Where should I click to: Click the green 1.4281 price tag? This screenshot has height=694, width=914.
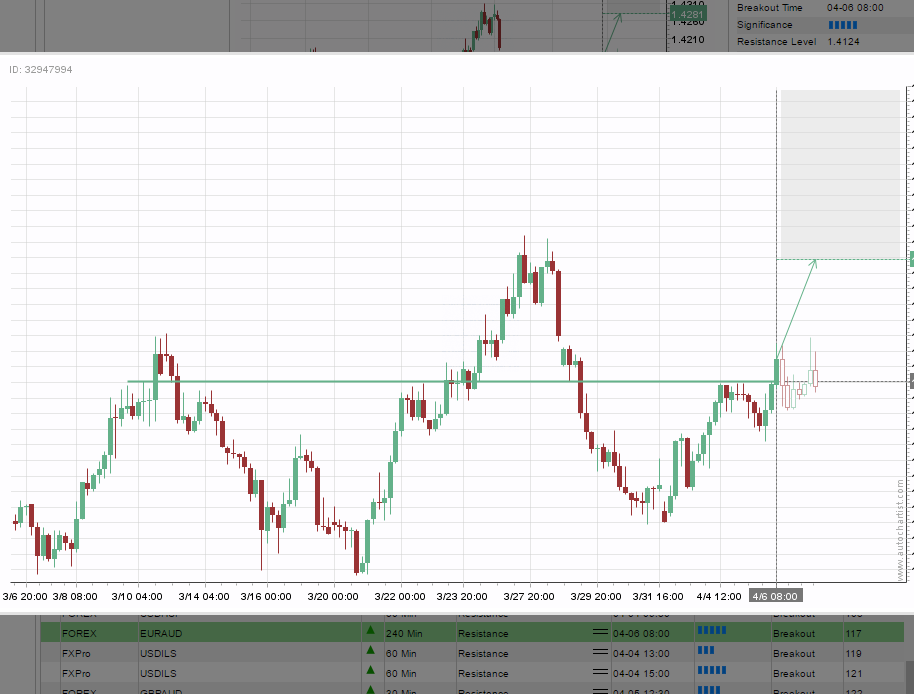click(688, 15)
